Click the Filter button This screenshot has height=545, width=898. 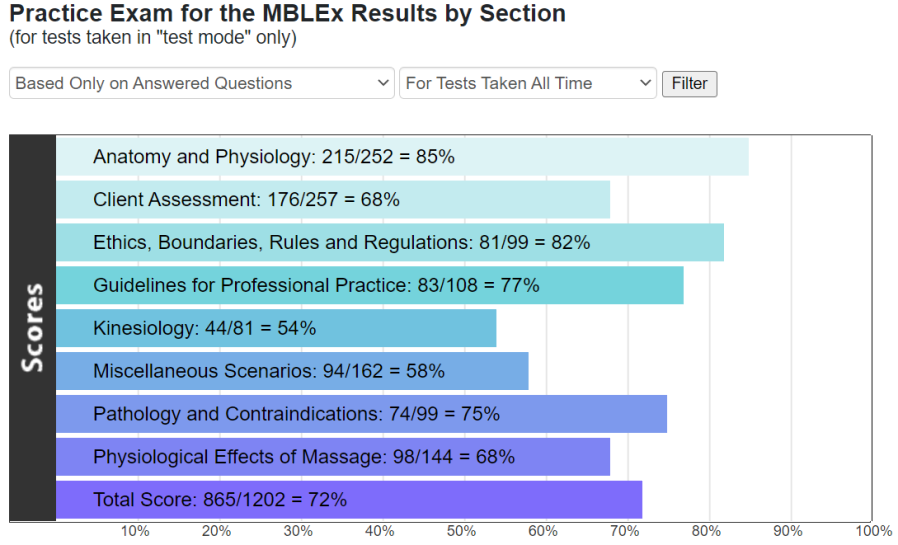click(x=690, y=84)
